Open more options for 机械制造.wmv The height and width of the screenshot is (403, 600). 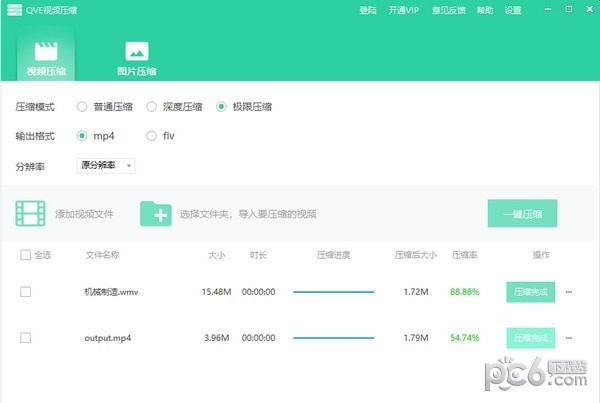(569, 292)
